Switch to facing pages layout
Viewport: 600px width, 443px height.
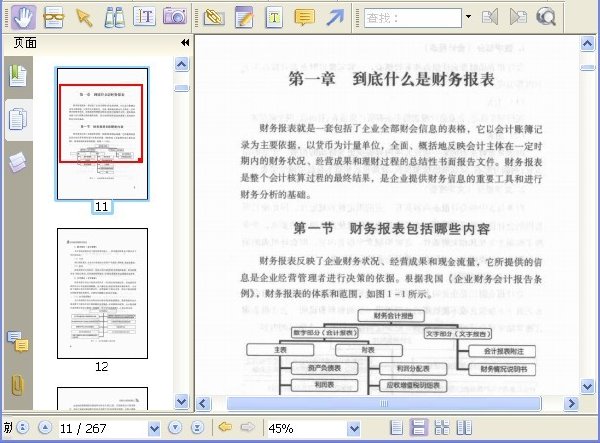[x=464, y=428]
